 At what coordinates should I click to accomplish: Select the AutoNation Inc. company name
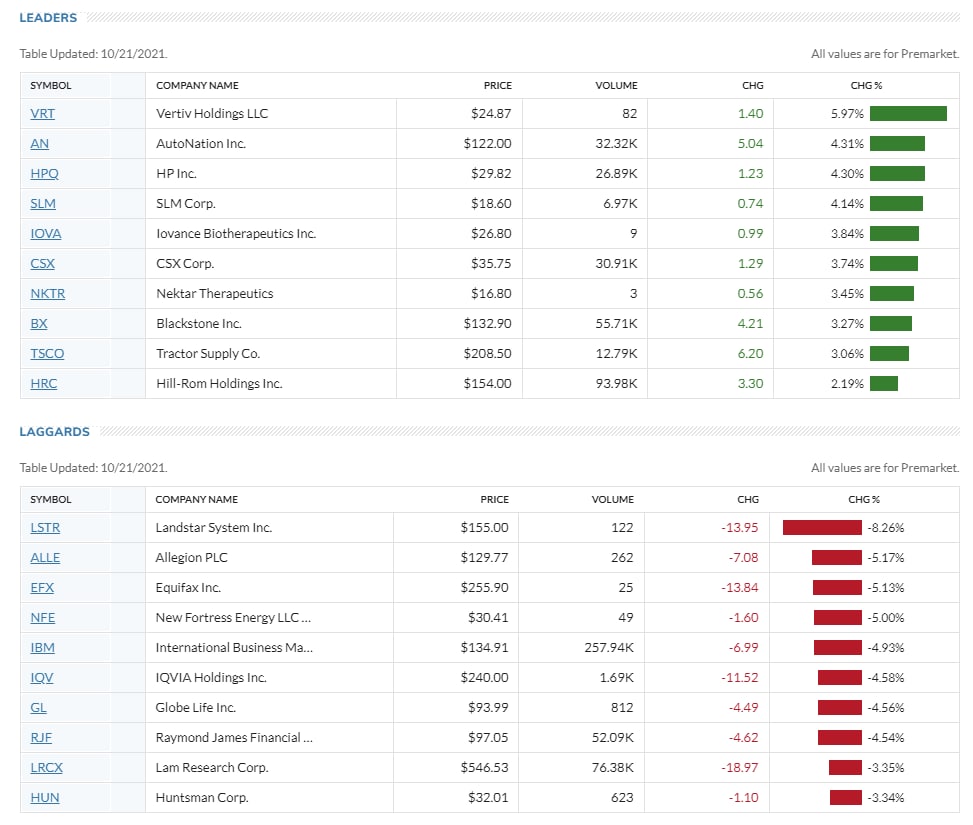(x=200, y=143)
